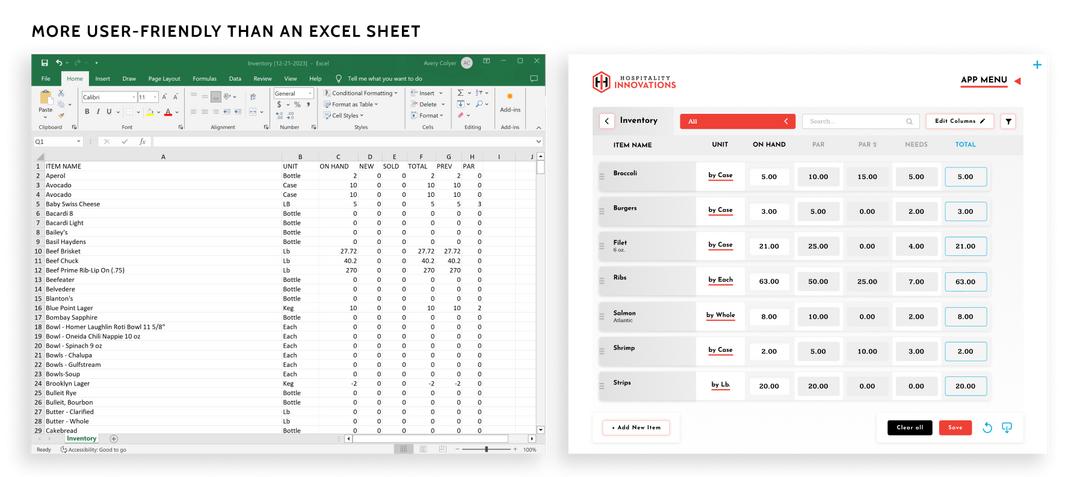Switch to the Formulas ribbon tab
The image size is (1080, 477).
pyautogui.click(x=205, y=79)
